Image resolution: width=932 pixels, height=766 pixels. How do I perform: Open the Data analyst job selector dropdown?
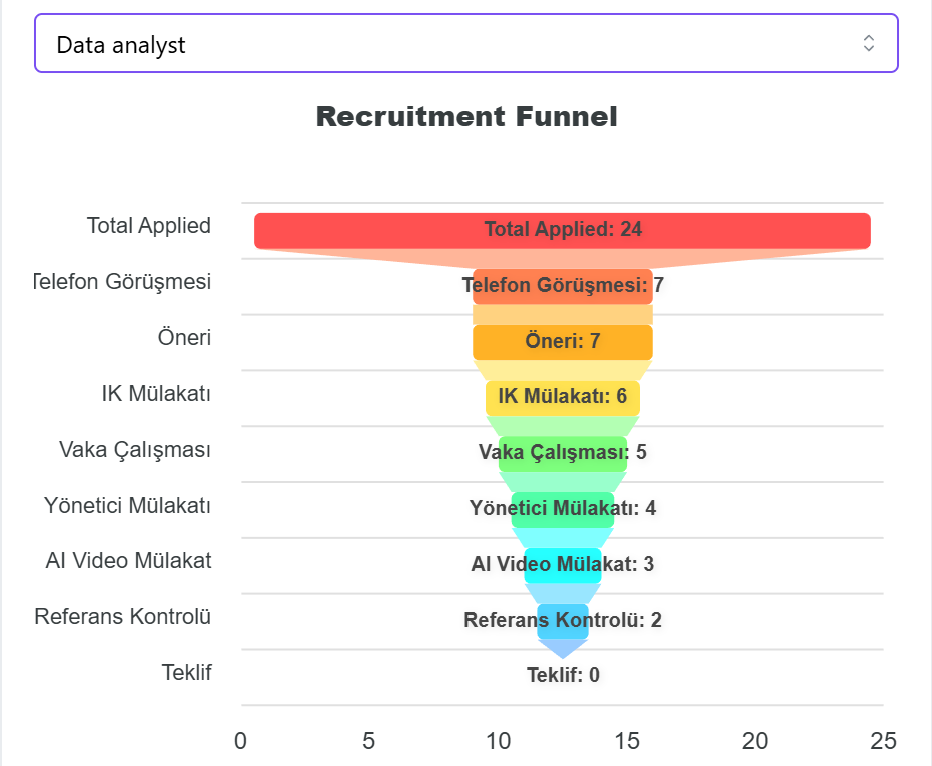(466, 43)
